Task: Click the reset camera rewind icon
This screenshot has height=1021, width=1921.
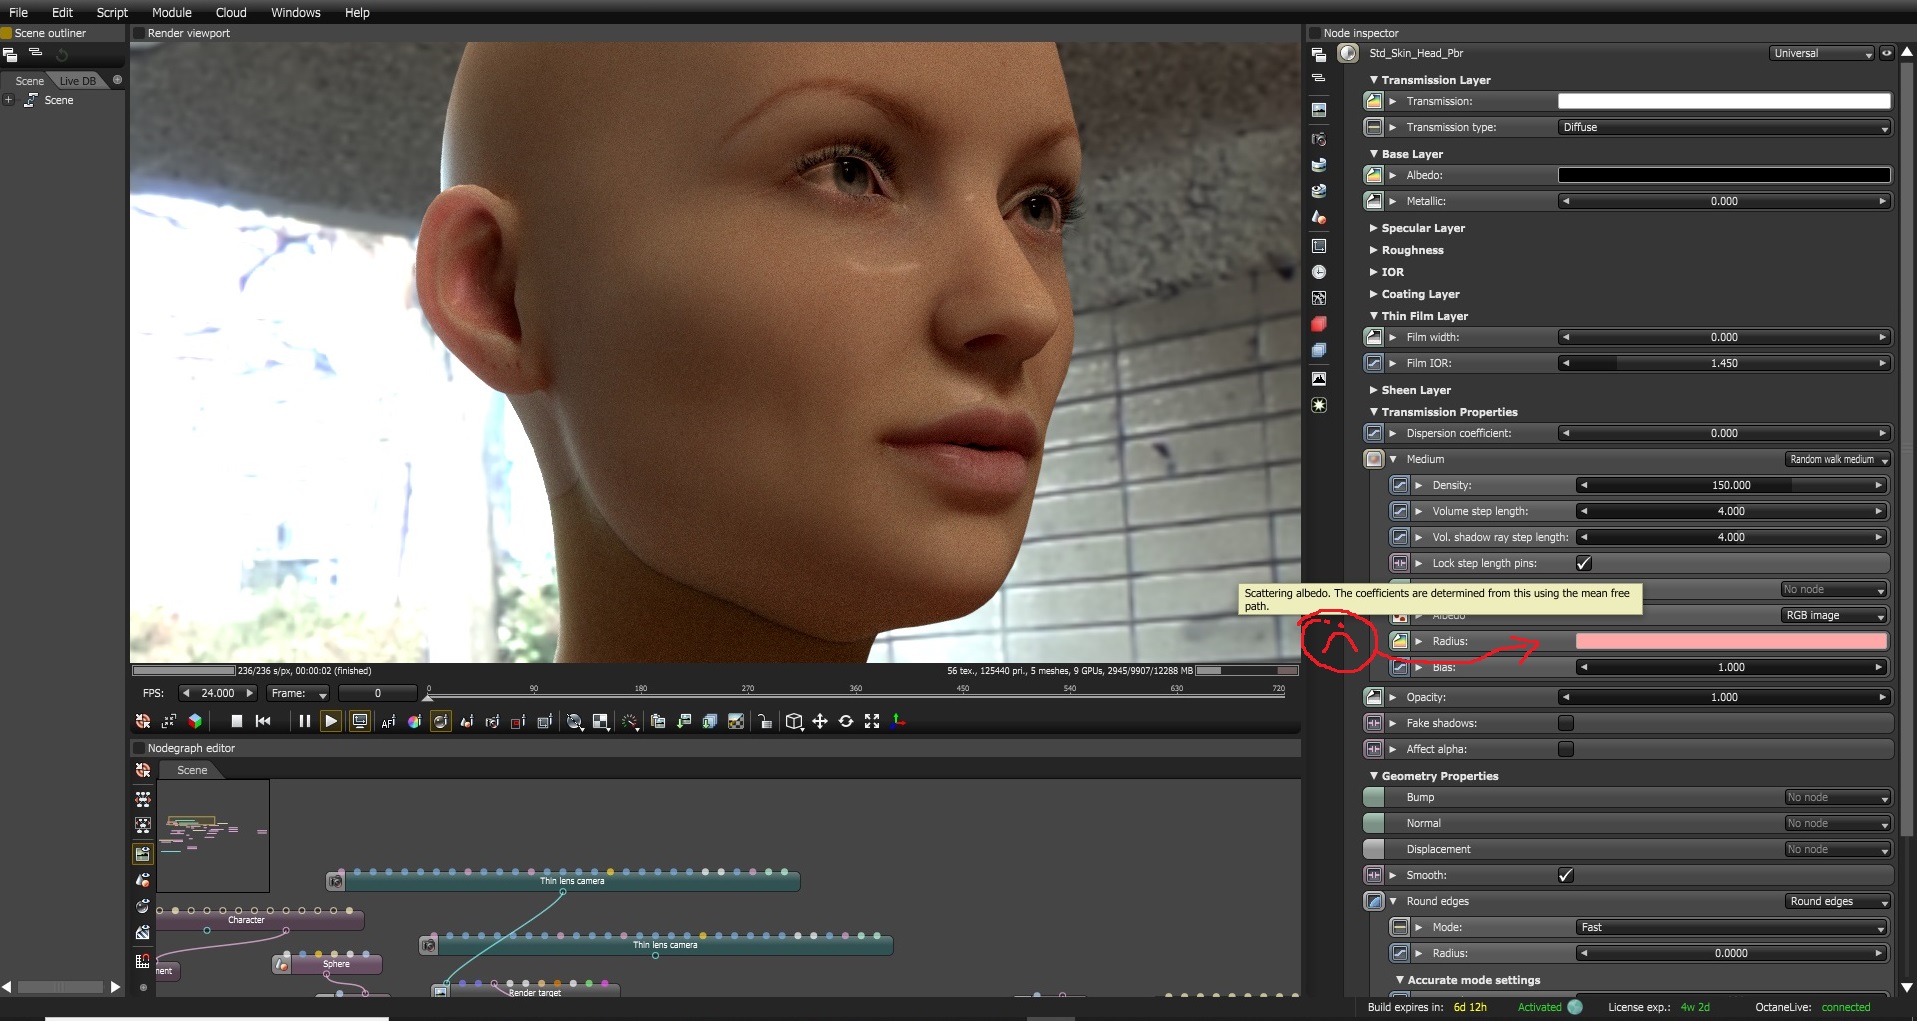Action: tap(263, 721)
